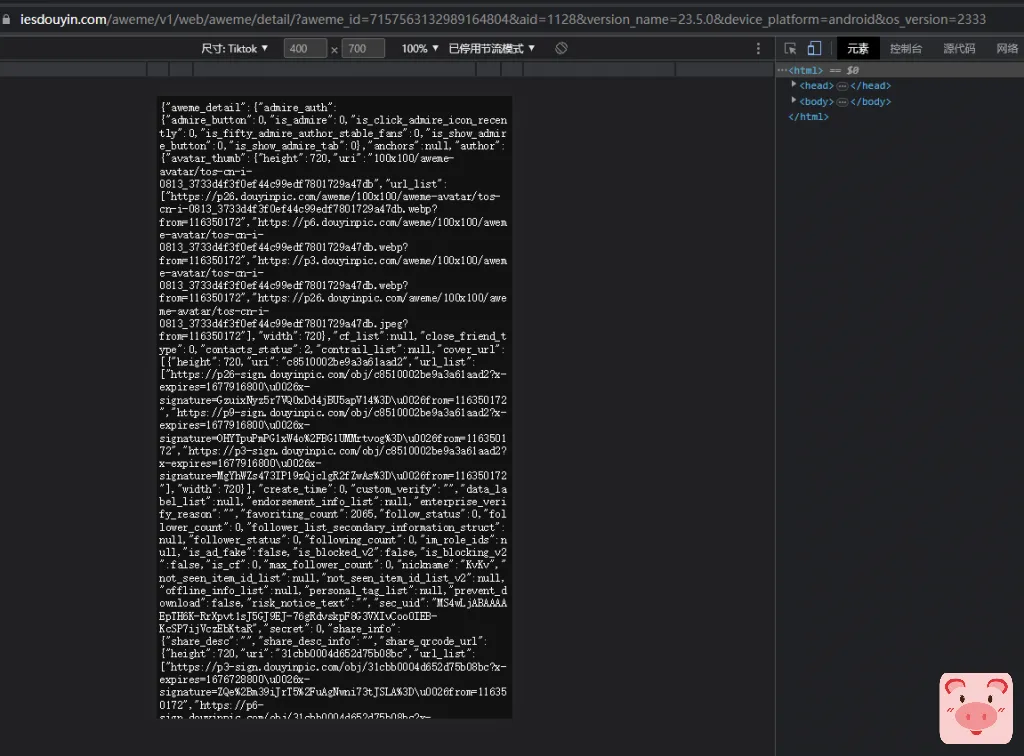The width and height of the screenshot is (1024, 756).
Task: Click the body element collapsed ellipsis
Action: point(842,101)
